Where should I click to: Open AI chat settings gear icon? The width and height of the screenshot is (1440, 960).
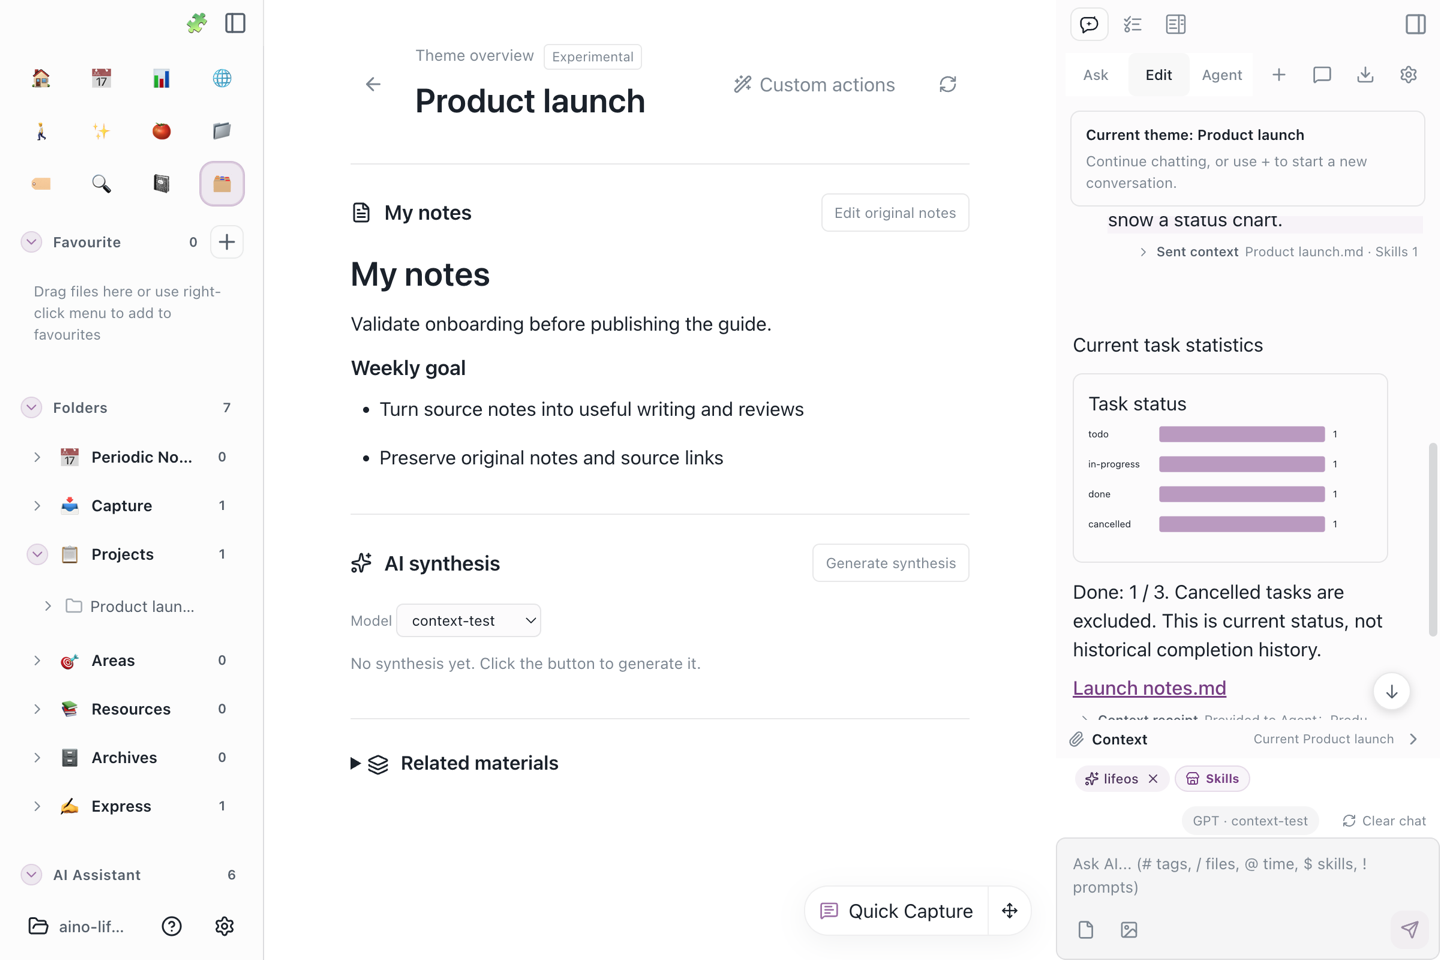click(x=1408, y=75)
